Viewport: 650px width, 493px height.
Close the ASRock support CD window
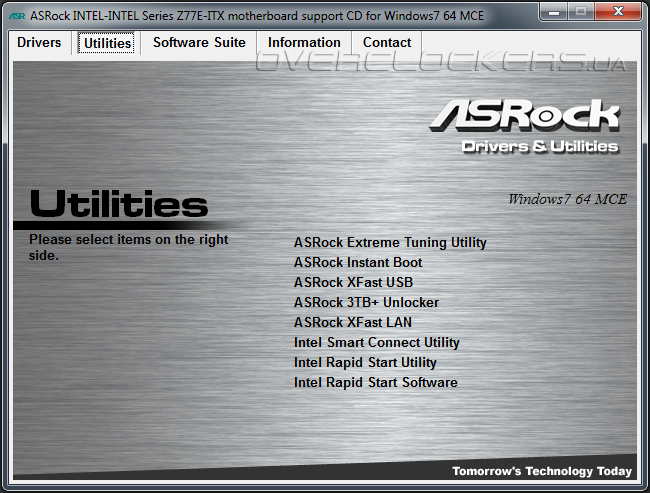pyautogui.click(x=618, y=11)
